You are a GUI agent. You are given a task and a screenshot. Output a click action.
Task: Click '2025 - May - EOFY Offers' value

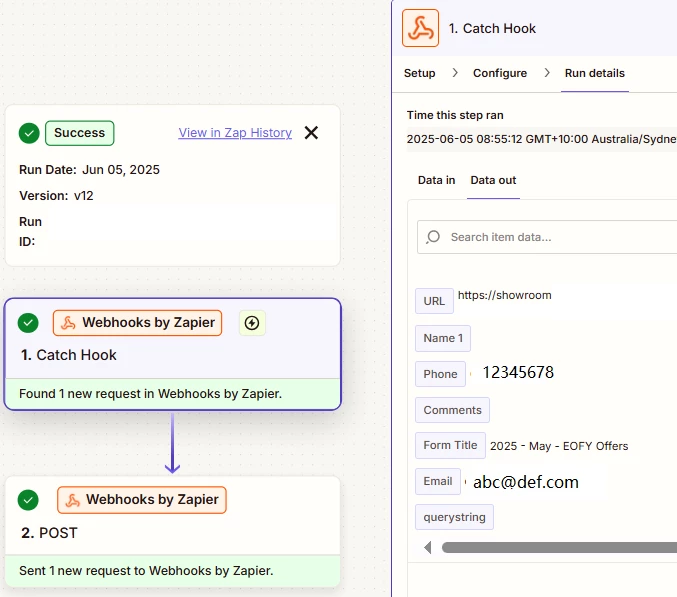coord(559,446)
